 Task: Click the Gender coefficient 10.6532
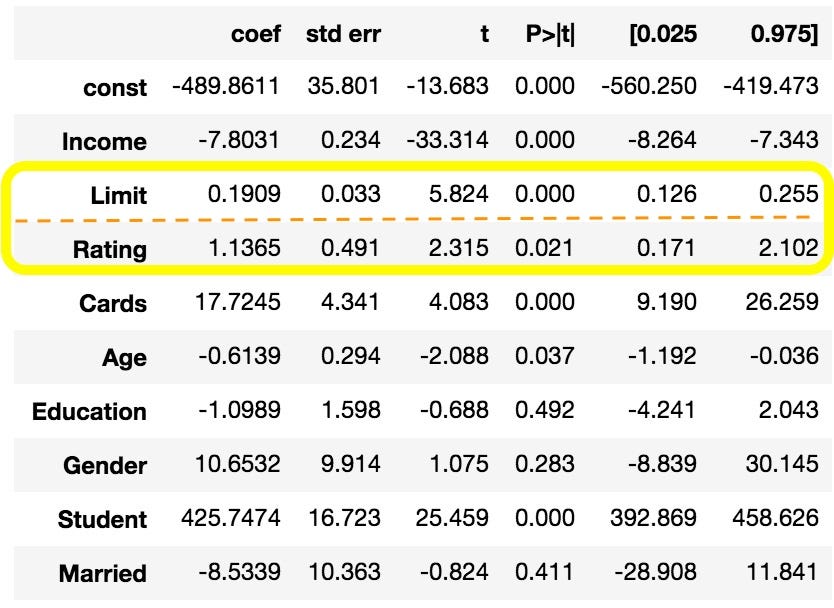[237, 463]
